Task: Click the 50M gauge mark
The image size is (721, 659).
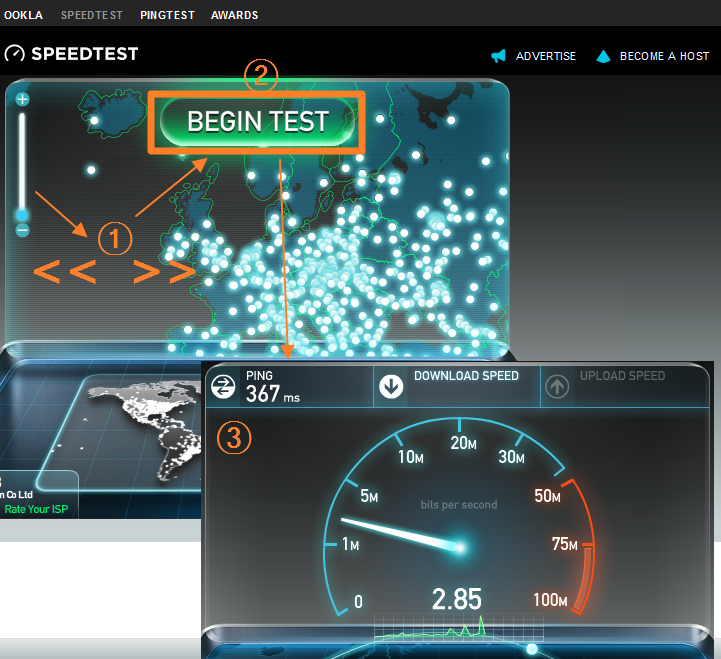Action: pyautogui.click(x=547, y=496)
